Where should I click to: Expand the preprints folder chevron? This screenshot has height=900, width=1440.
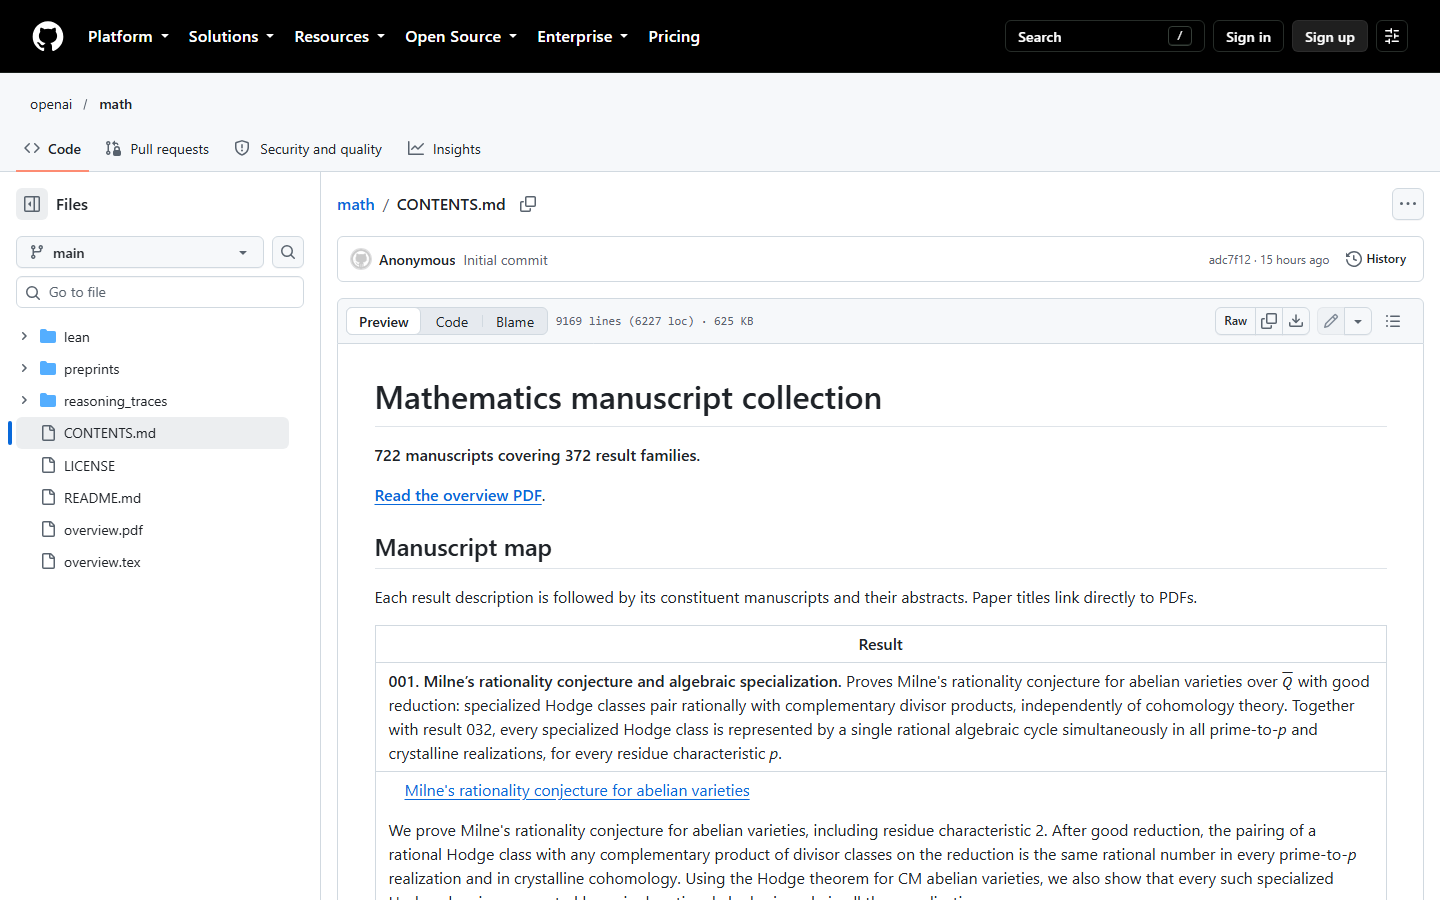pyautogui.click(x=24, y=369)
